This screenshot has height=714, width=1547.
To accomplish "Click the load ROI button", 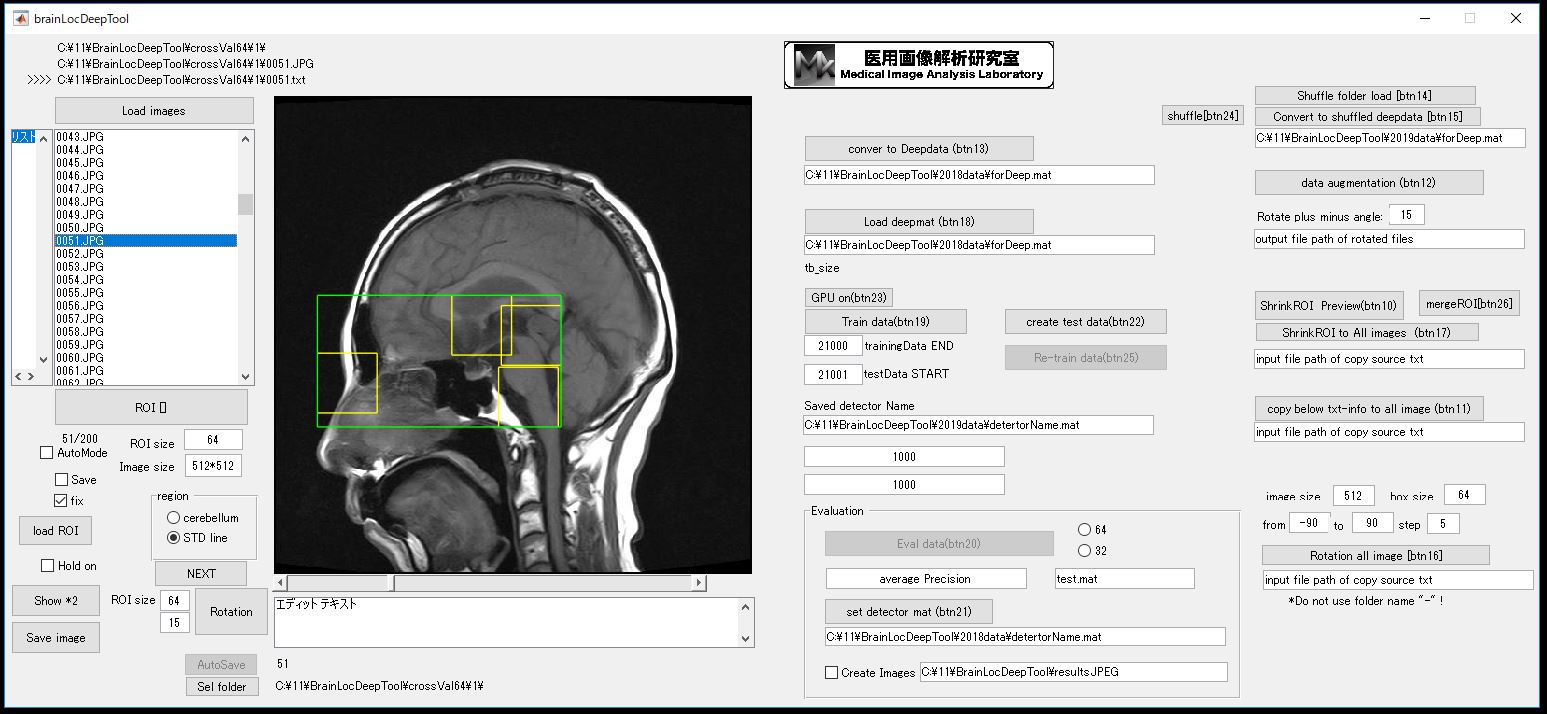I will 55,531.
